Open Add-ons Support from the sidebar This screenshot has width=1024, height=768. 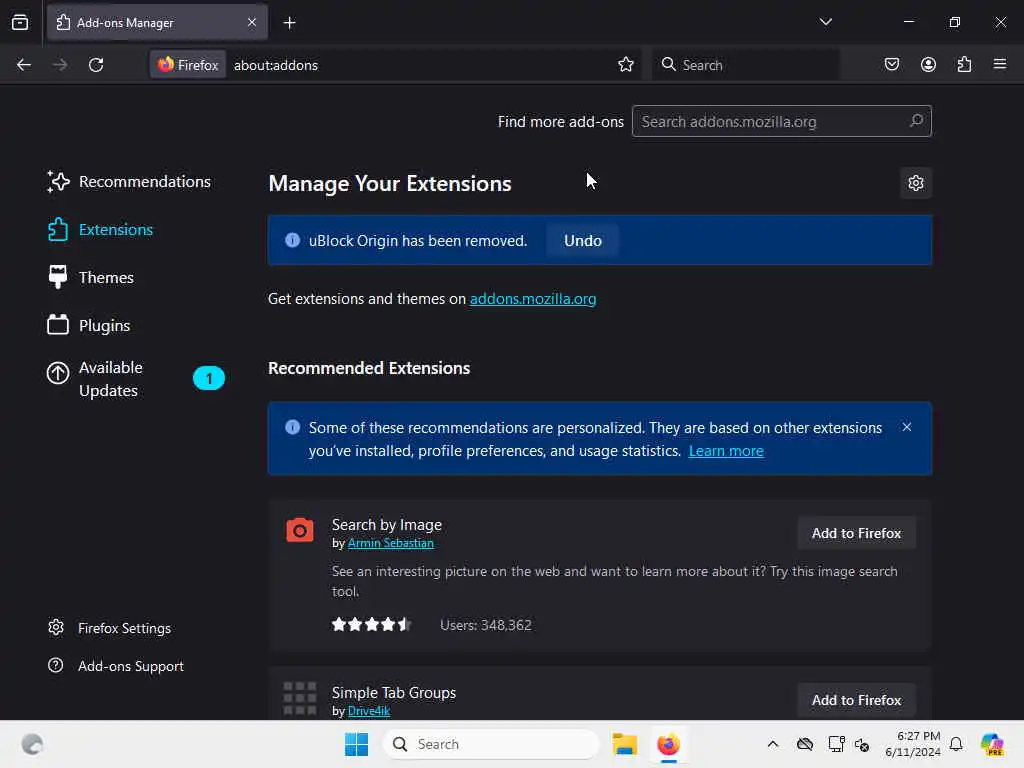116,666
